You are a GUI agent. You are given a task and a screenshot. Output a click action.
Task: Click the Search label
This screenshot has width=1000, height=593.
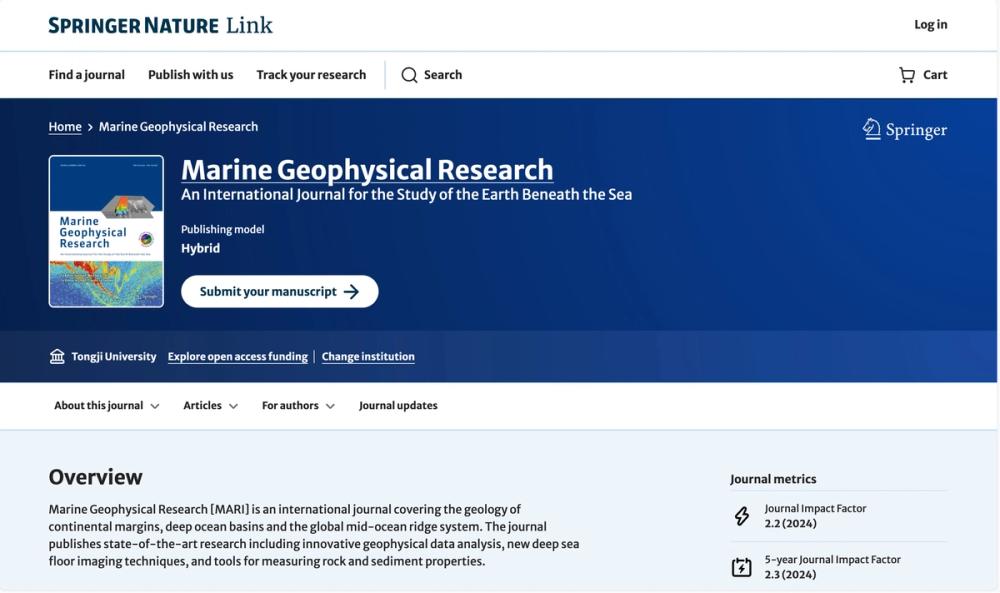coord(443,75)
